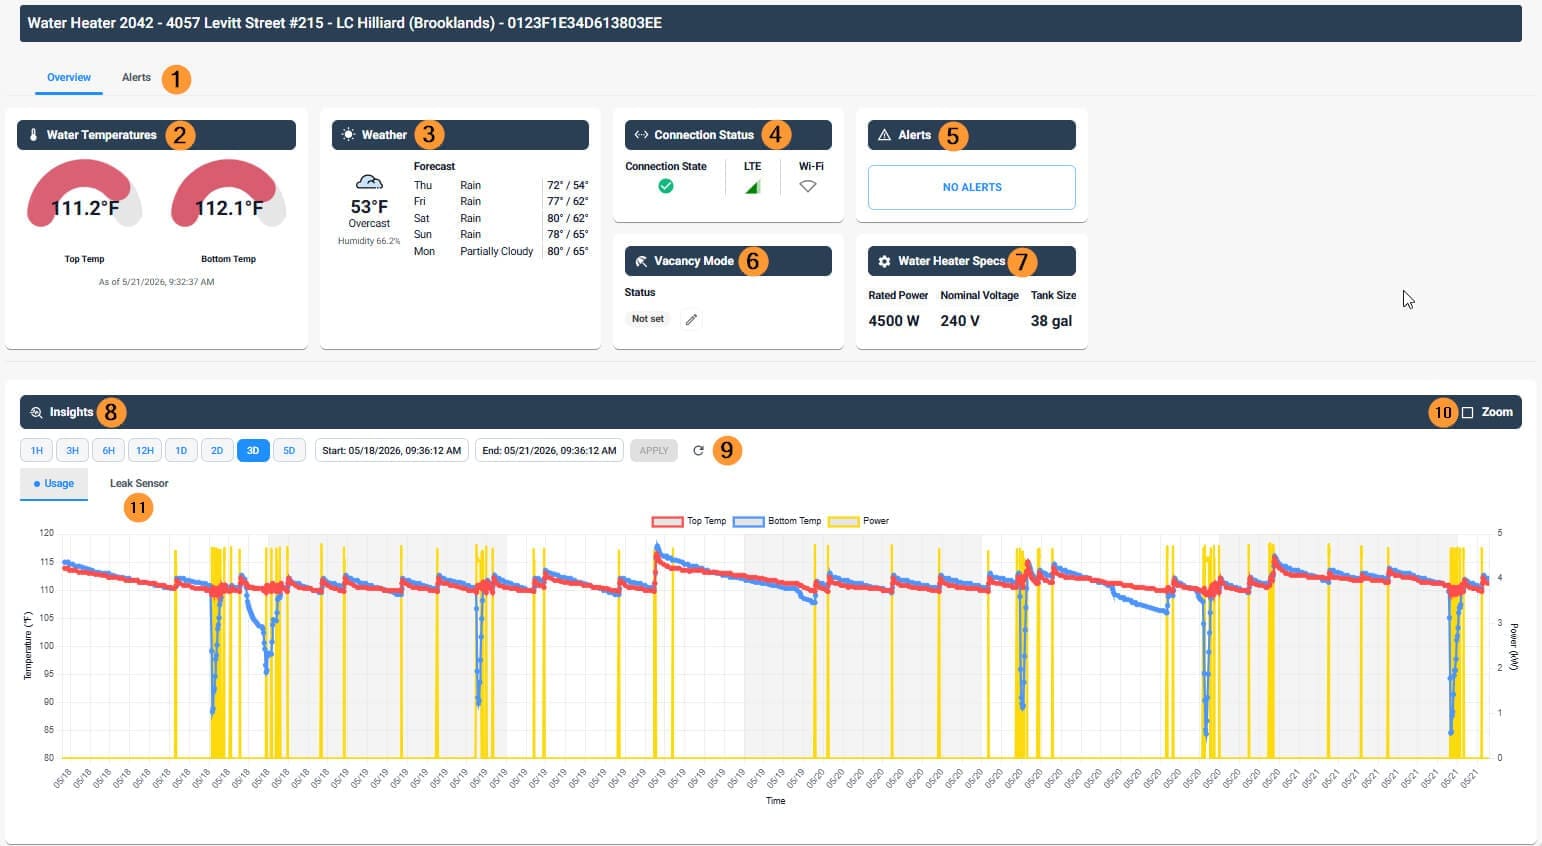This screenshot has height=846, width=1542.
Task: Toggle Bottom Temp series in chart legend
Action: pyautogui.click(x=777, y=521)
